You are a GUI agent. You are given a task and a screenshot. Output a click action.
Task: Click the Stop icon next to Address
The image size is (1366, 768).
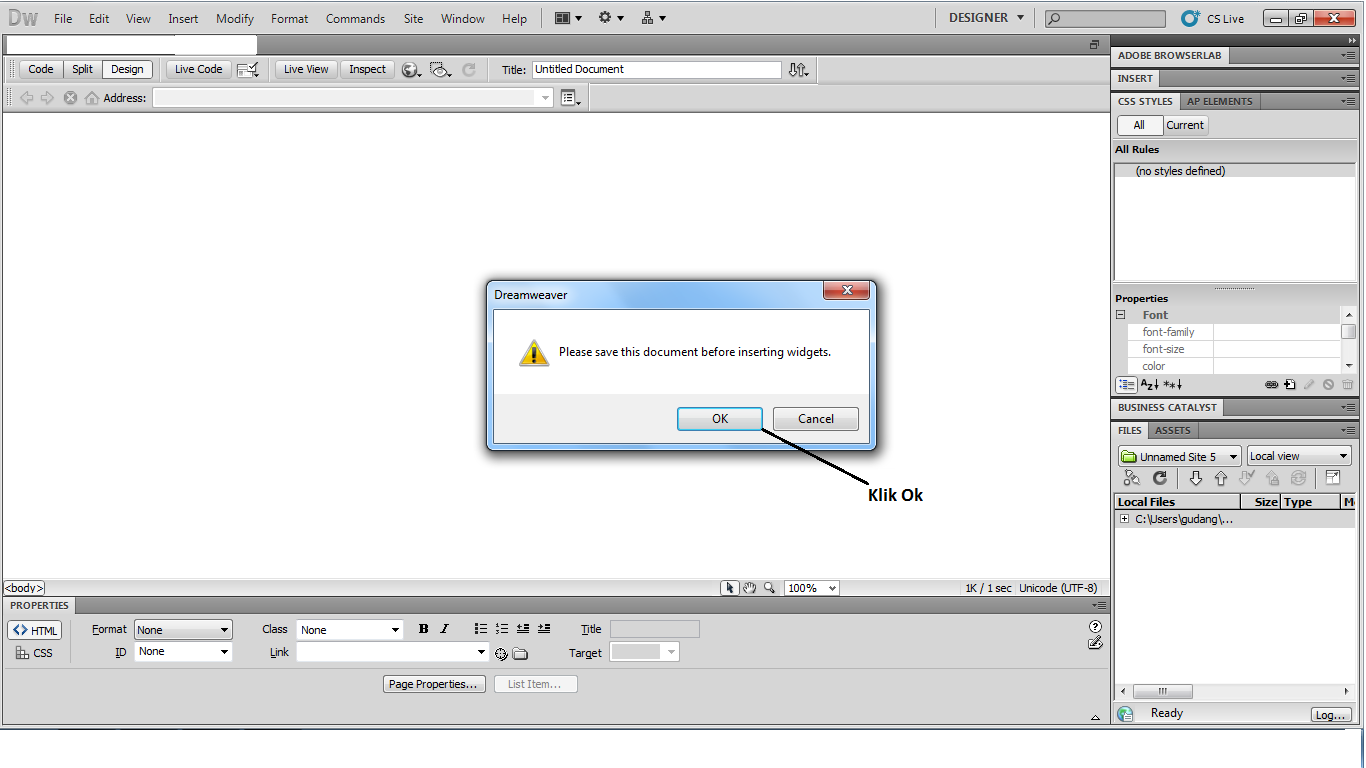[70, 98]
